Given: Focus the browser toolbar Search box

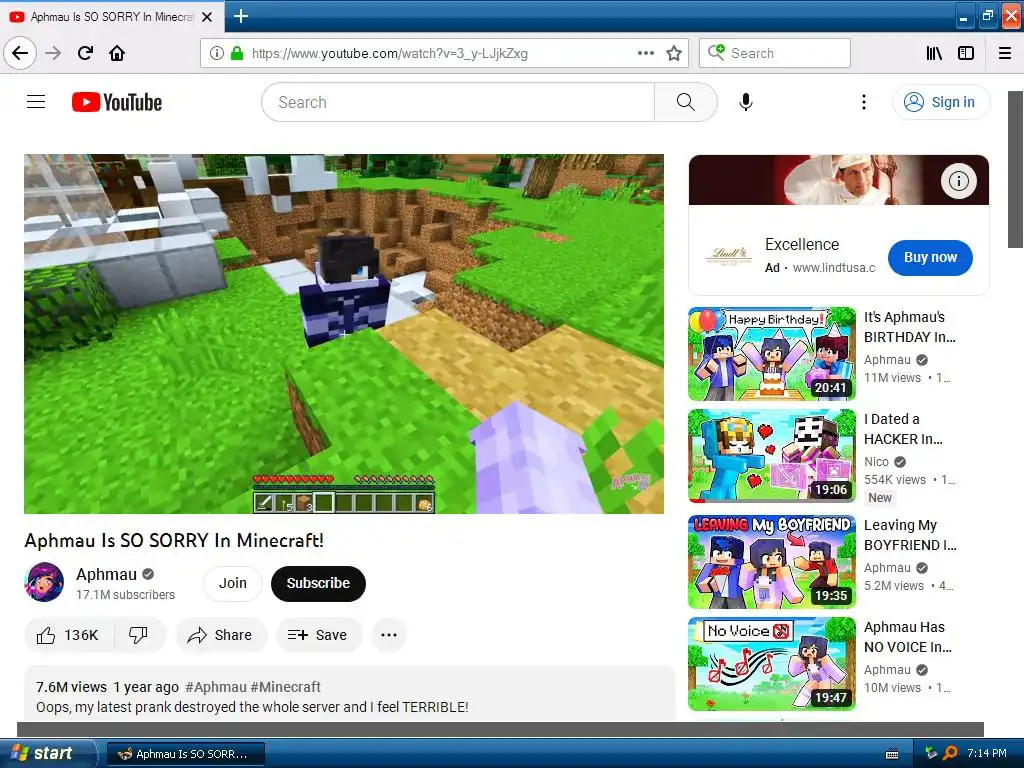Looking at the screenshot, I should click(775, 53).
